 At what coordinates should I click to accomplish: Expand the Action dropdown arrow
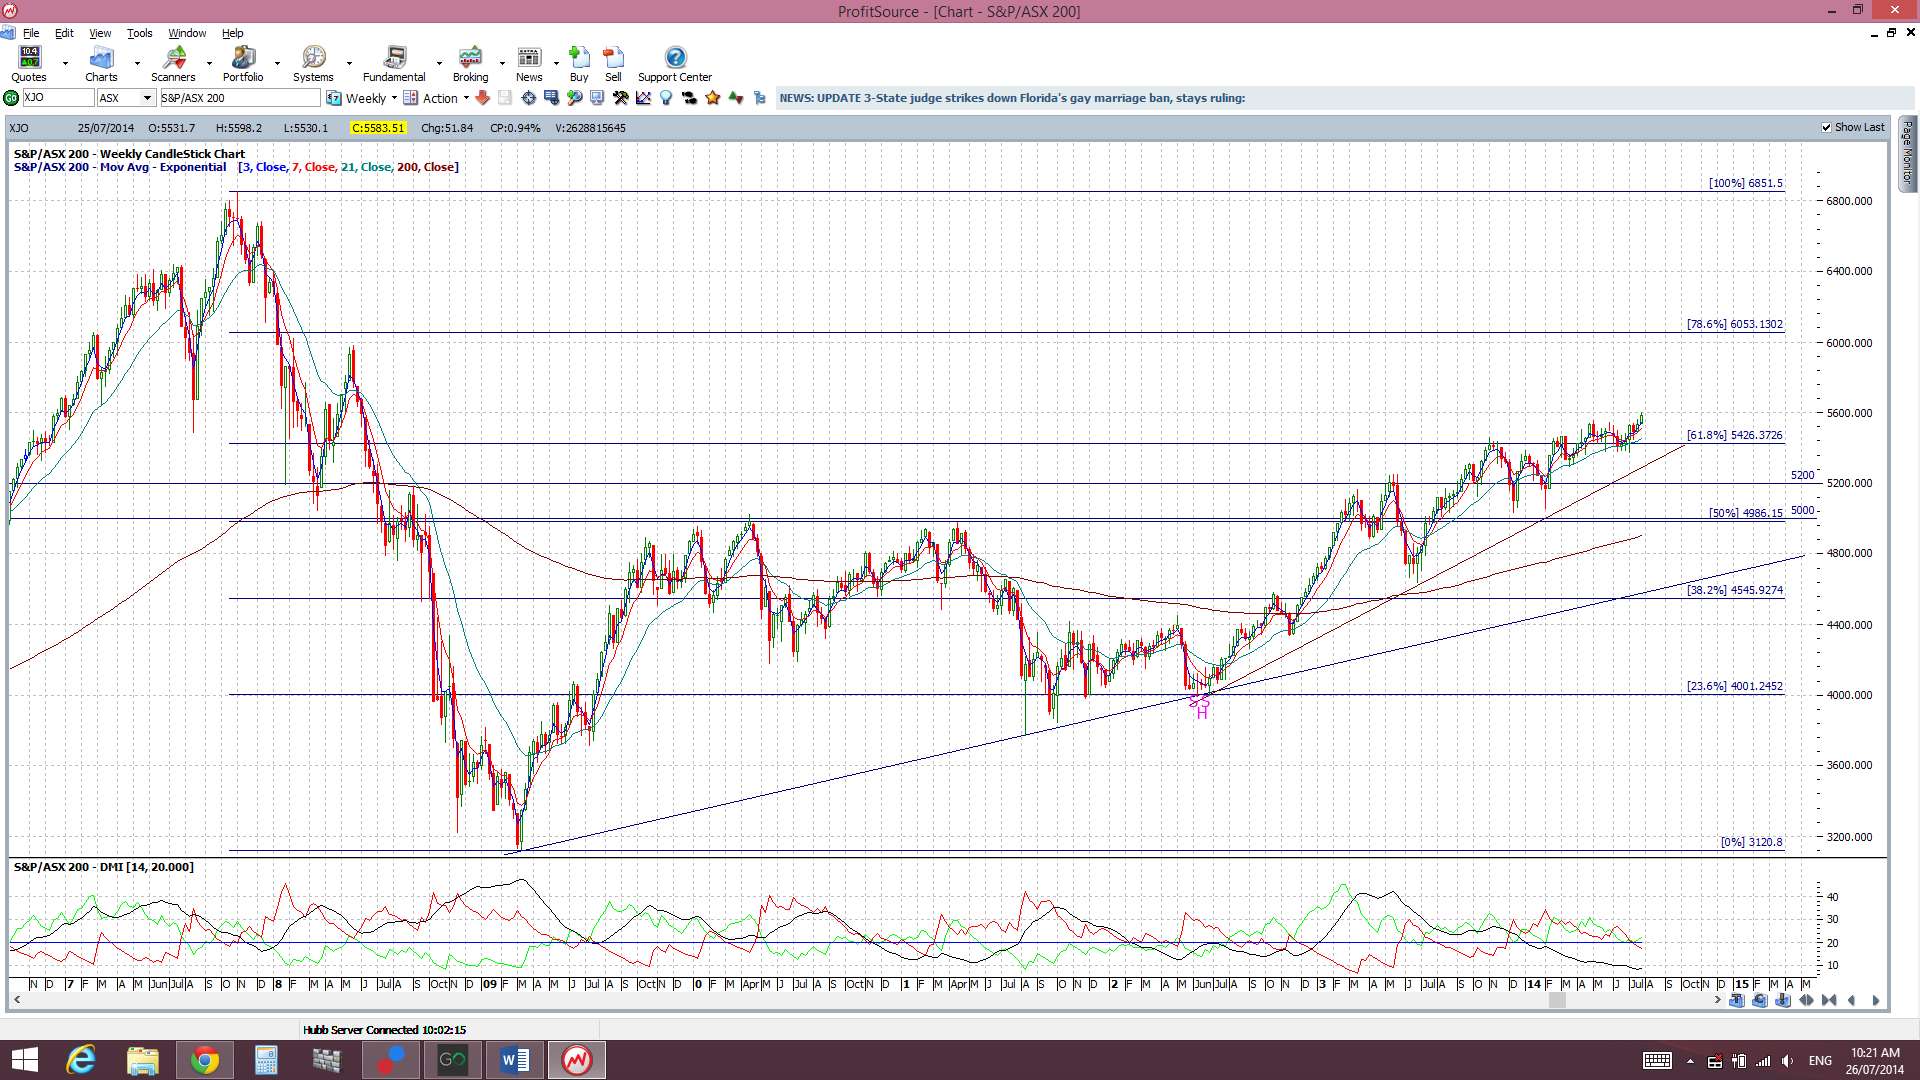pyautogui.click(x=466, y=98)
